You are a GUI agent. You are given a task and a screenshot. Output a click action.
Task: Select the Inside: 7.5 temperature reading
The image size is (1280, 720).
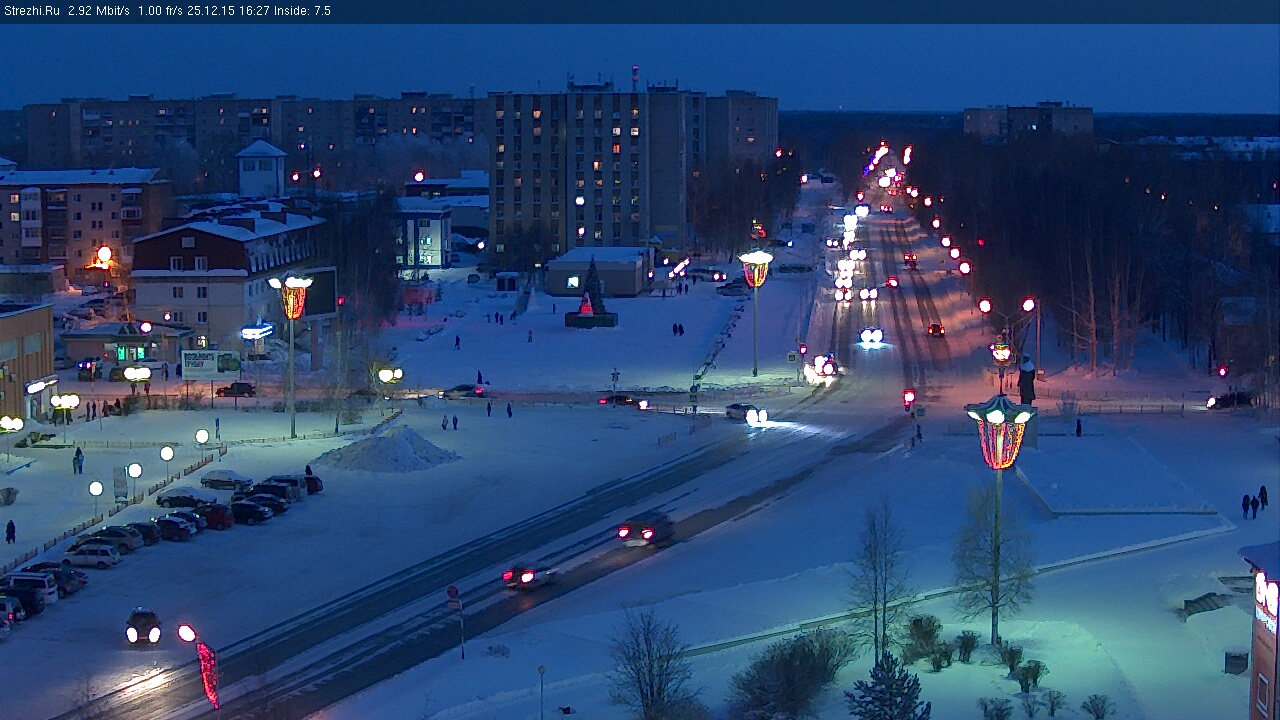pyautogui.click(x=303, y=11)
